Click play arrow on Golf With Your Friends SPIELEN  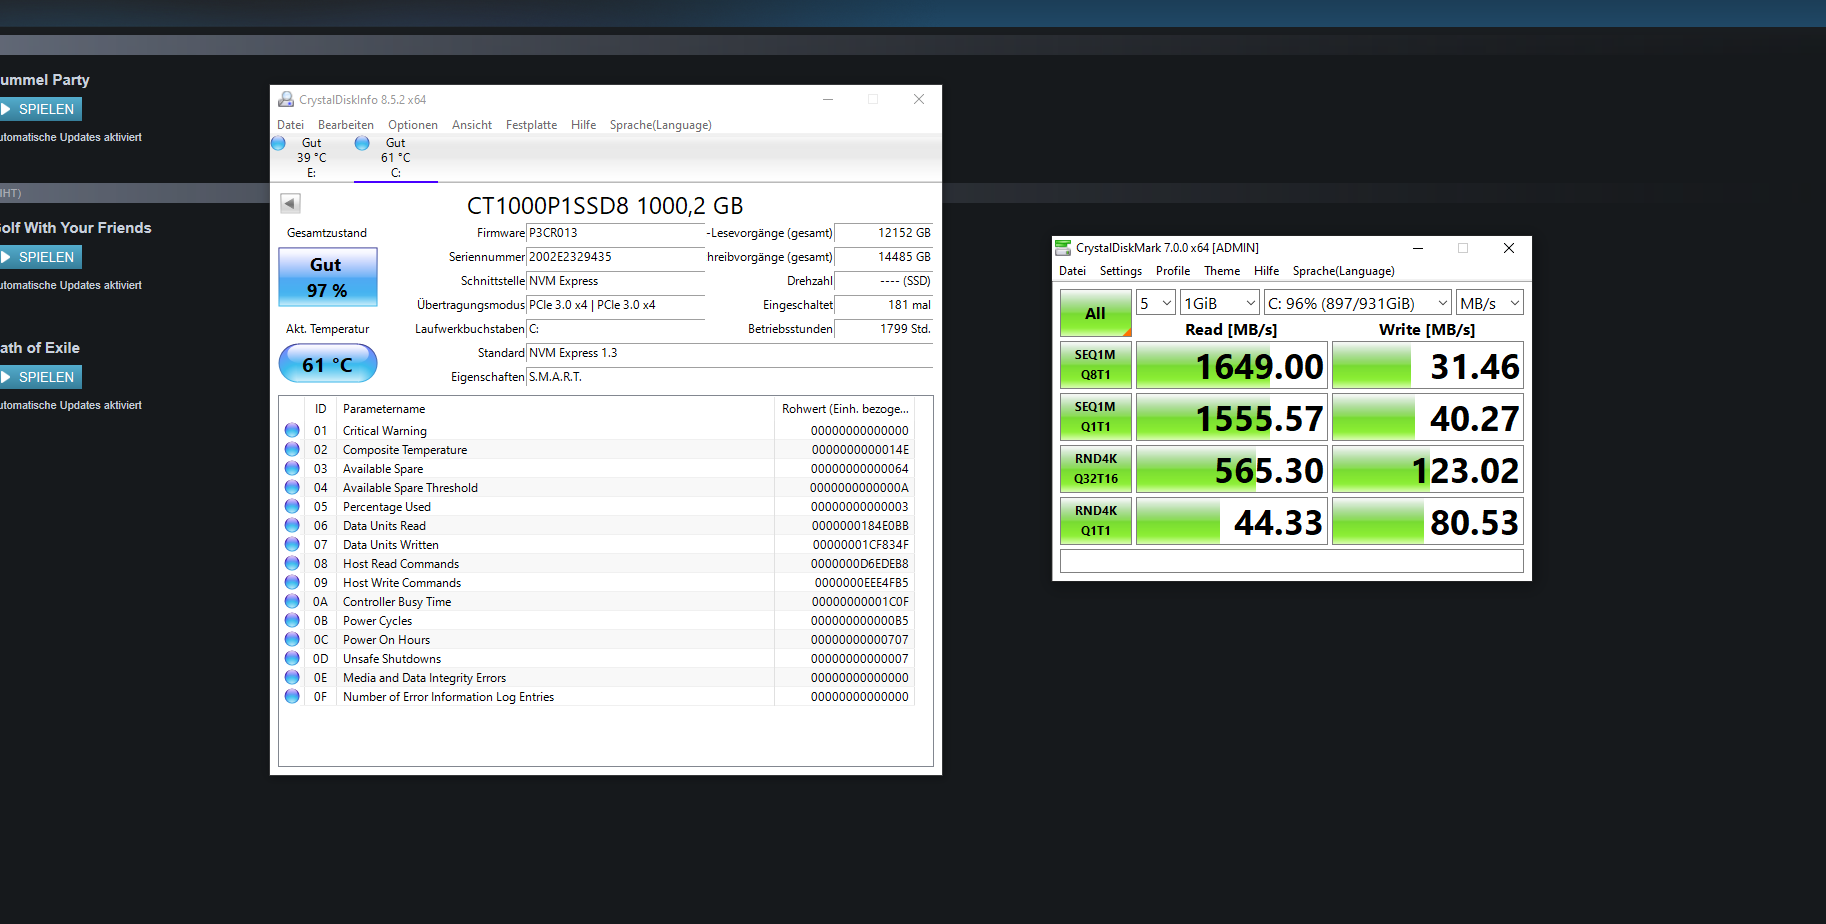(6, 257)
